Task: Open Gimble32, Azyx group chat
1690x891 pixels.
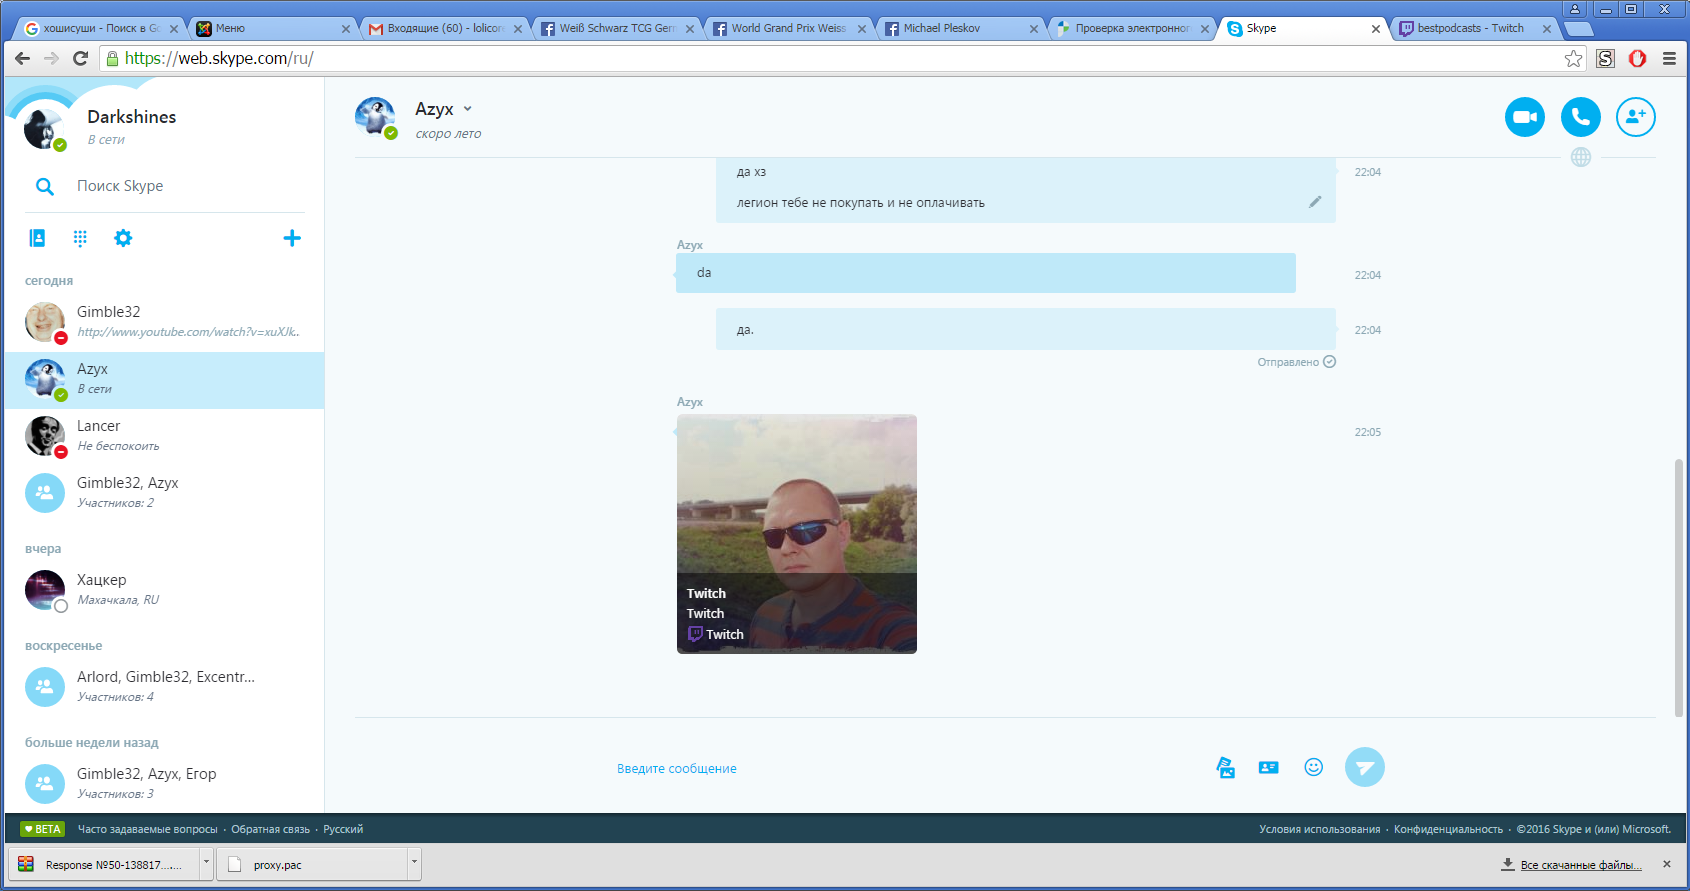Action: 164,493
